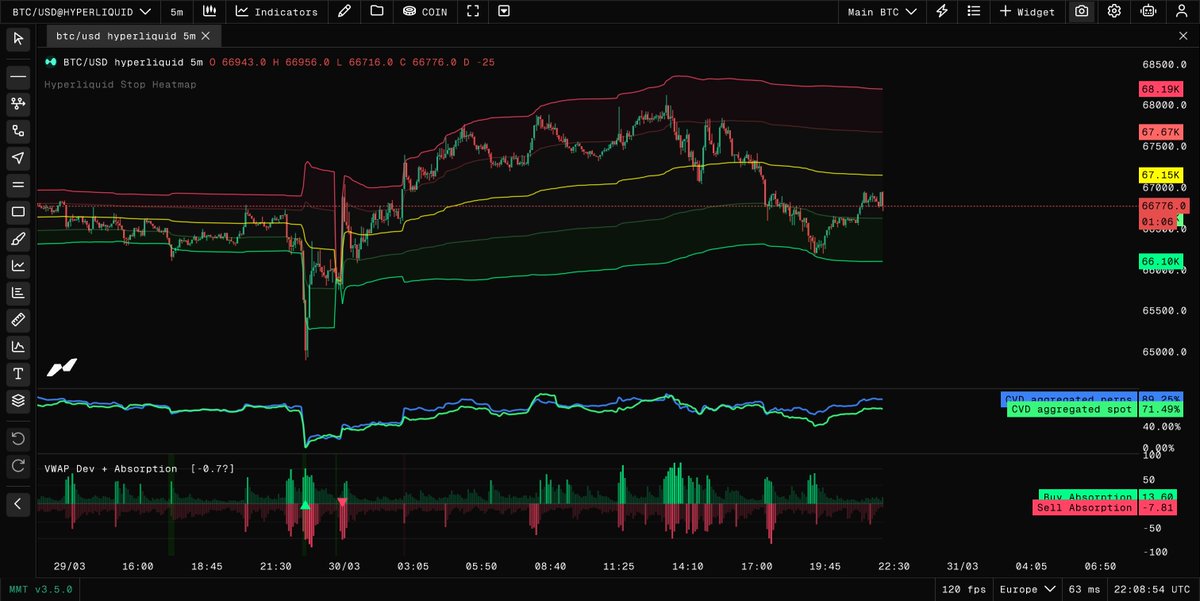Open the drawing layers manager
This screenshot has width=1200, height=601.
point(18,400)
